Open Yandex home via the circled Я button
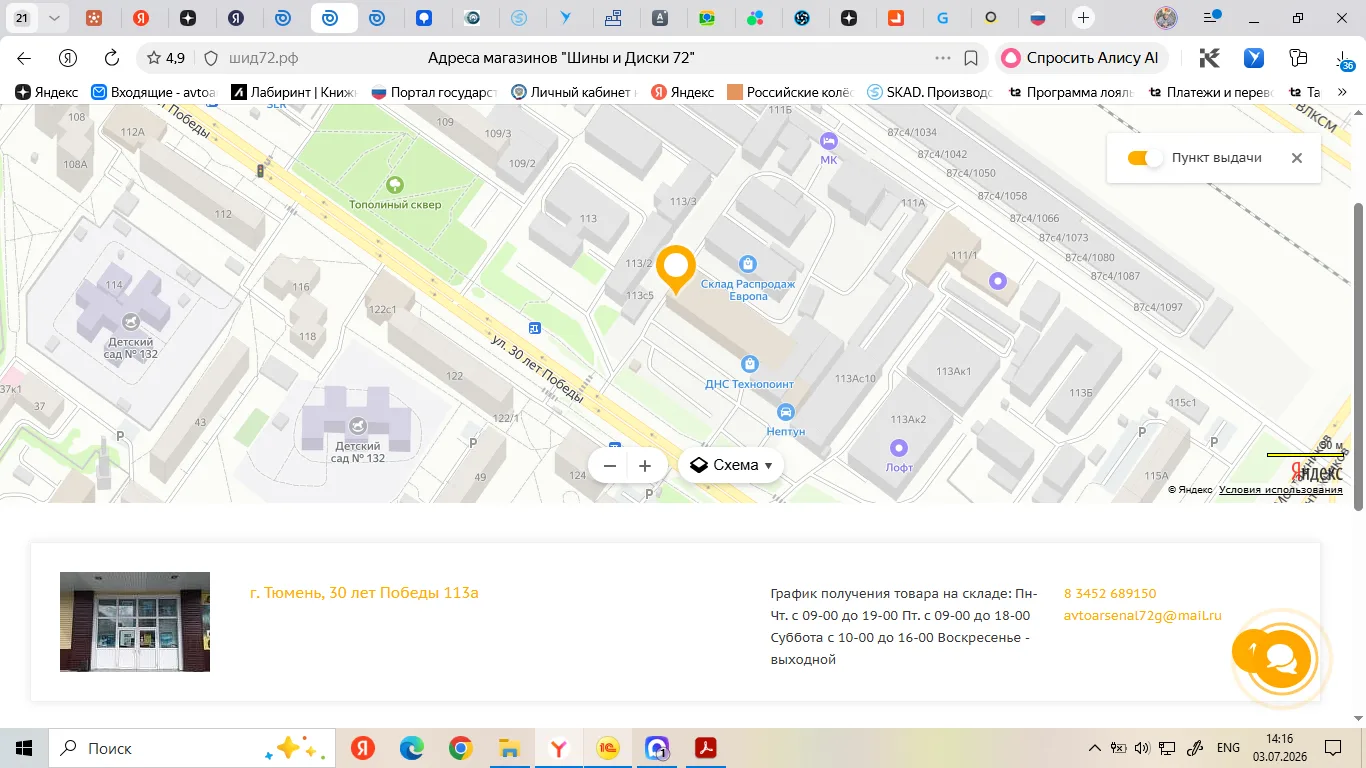1366x768 pixels. click(x=68, y=58)
